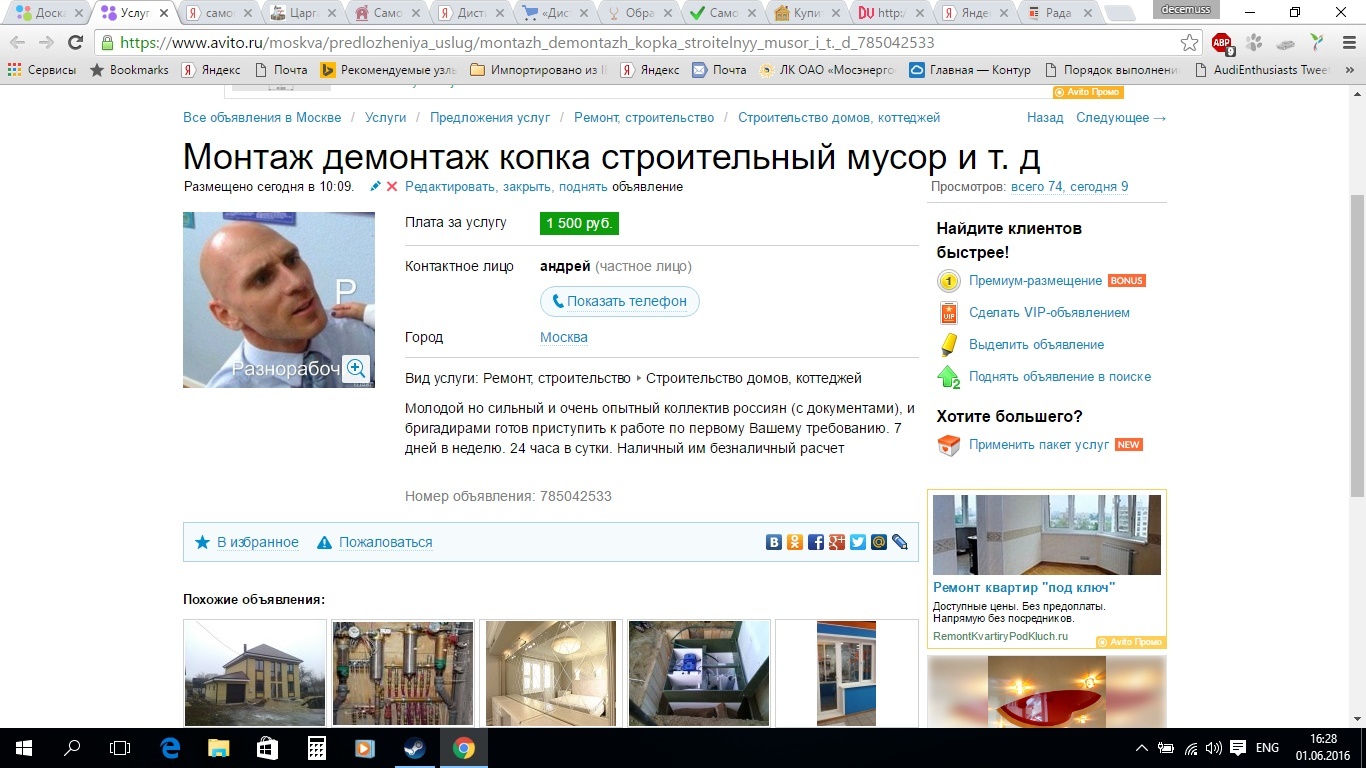Screen dimensions: 1366x768
Task: Click the star icon next to В избранное
Action: [202, 542]
